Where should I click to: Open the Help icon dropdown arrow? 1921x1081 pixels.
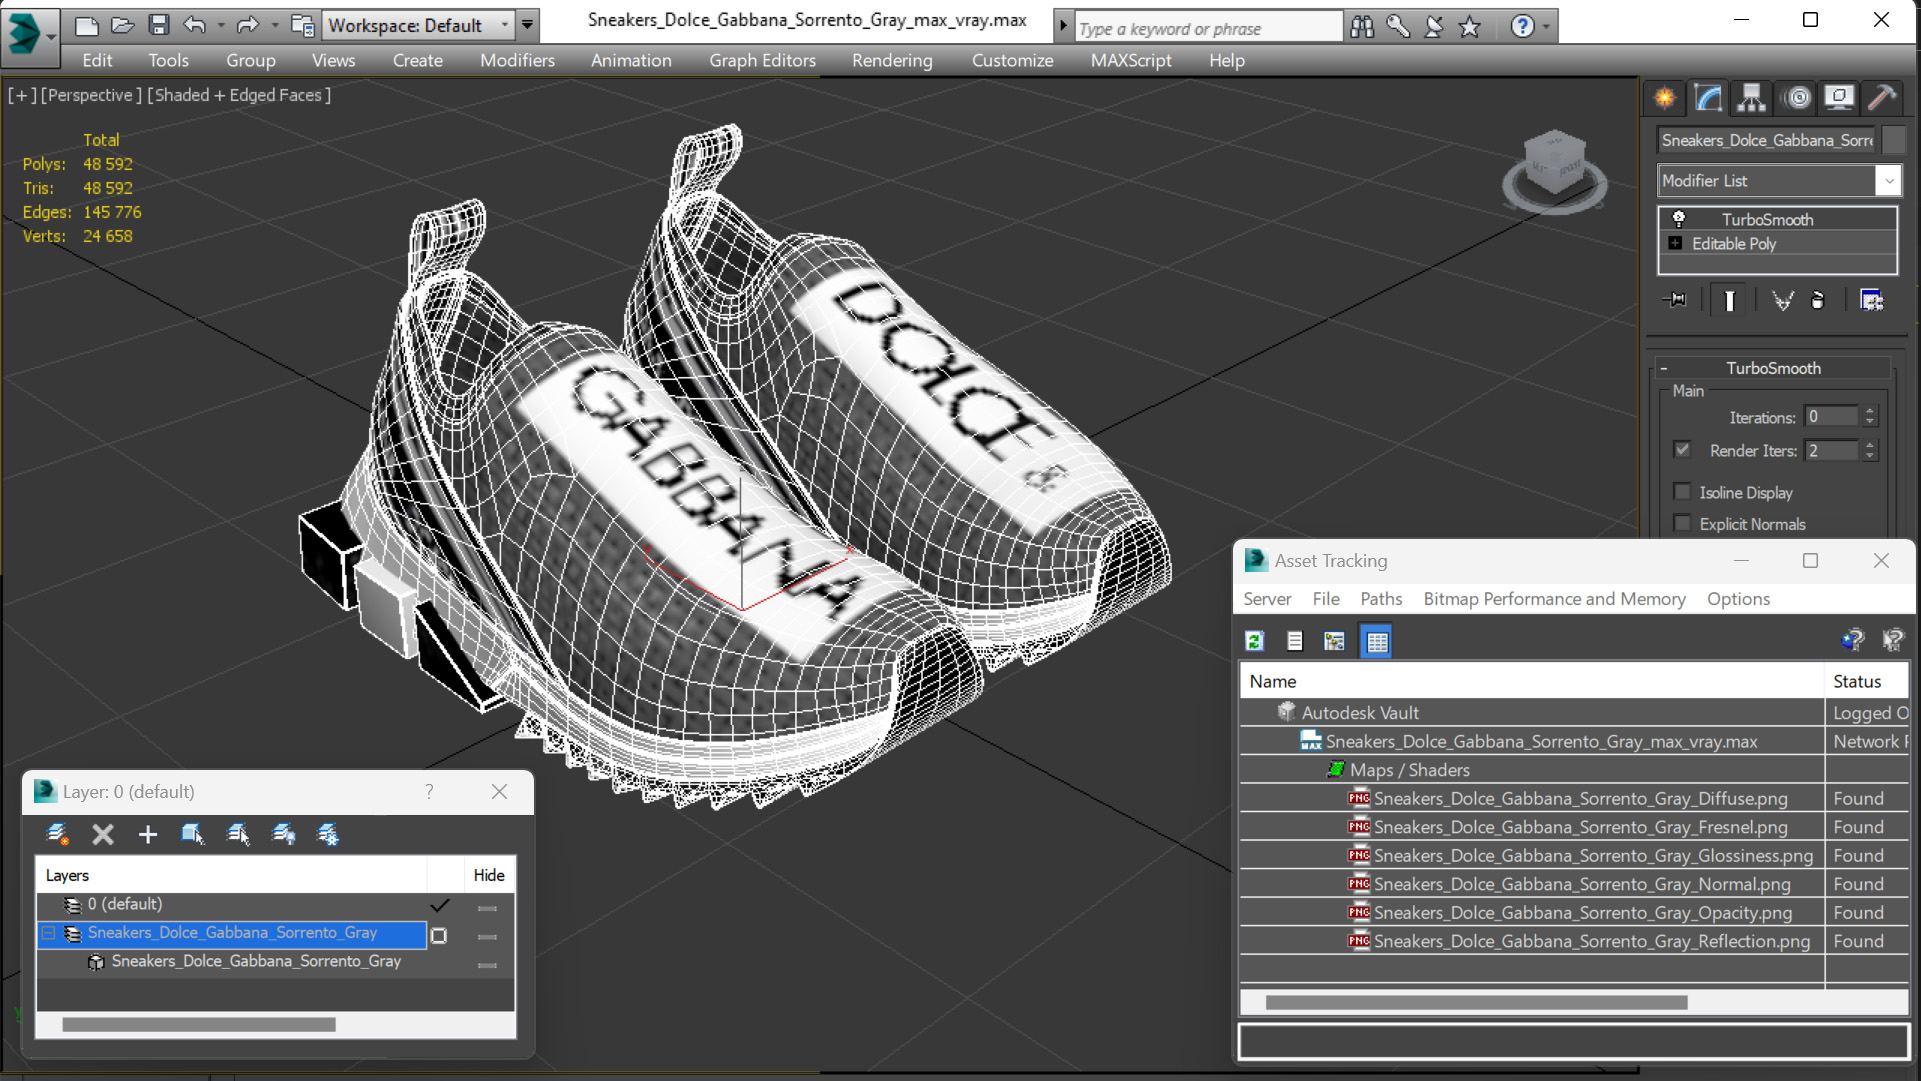pos(1546,27)
